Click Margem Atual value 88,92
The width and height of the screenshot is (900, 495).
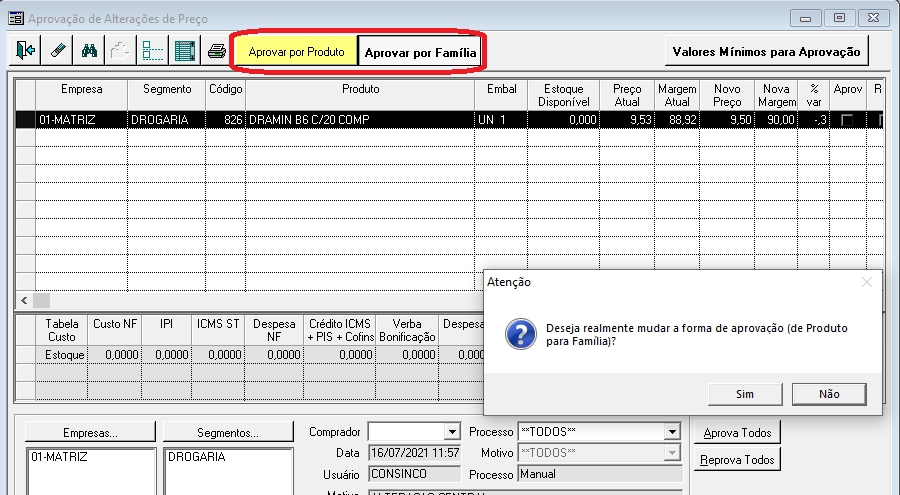tap(677, 120)
